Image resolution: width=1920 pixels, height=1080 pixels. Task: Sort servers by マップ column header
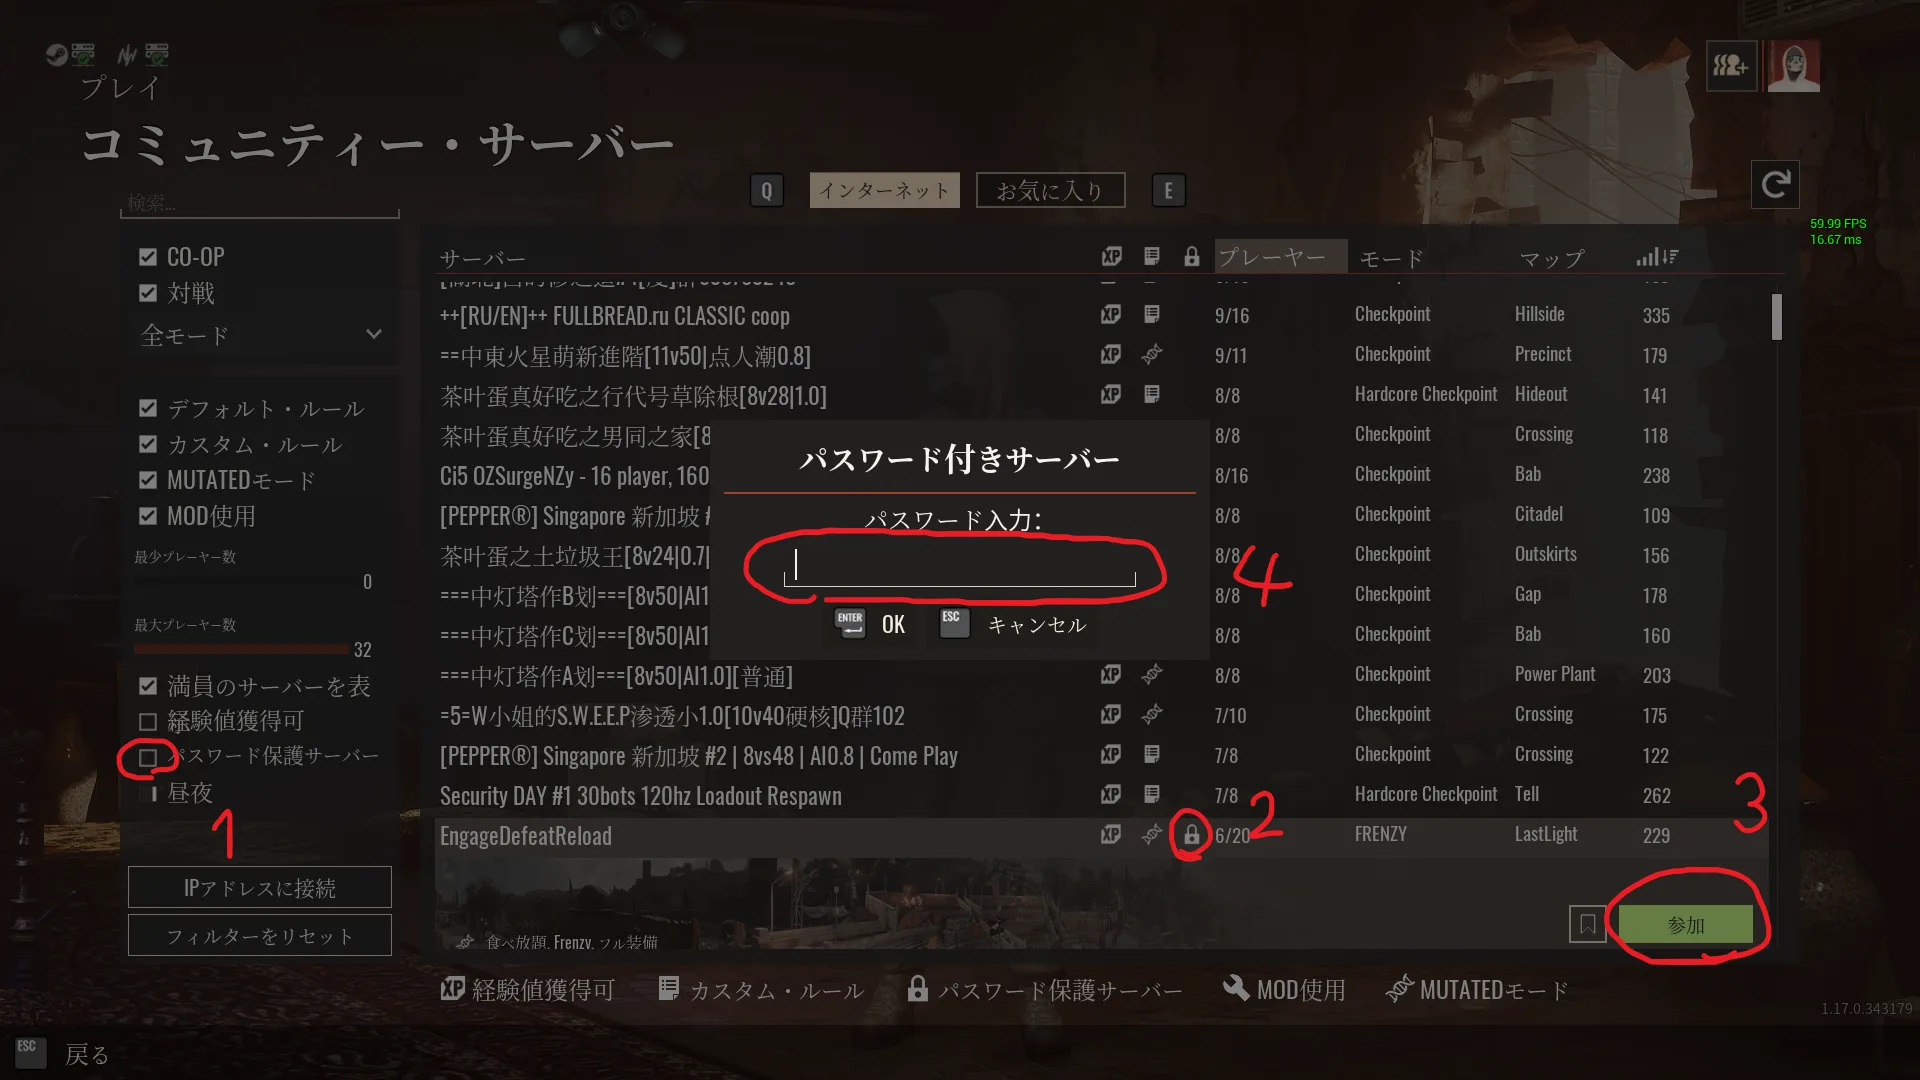pos(1552,259)
